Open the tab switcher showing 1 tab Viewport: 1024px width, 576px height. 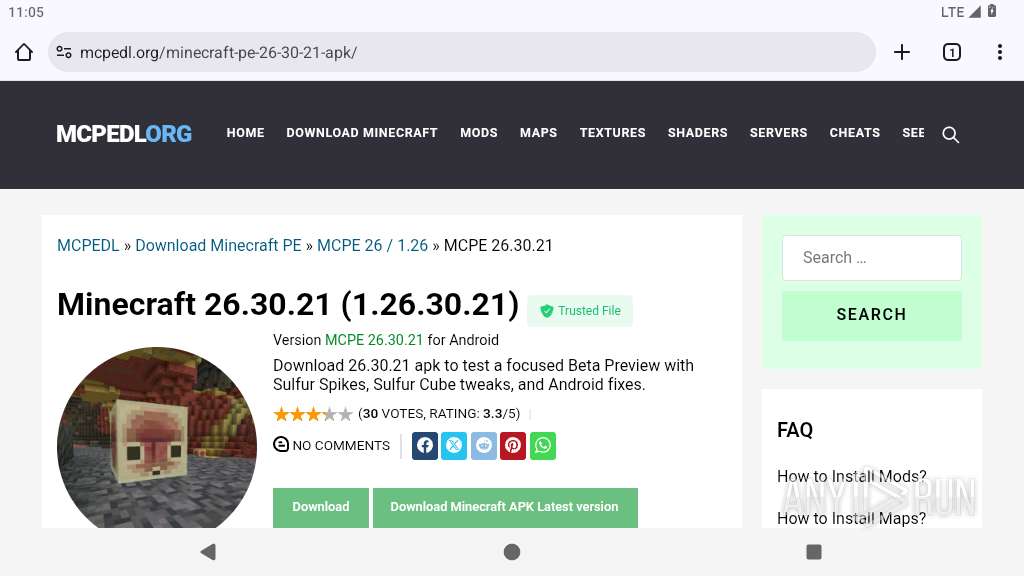point(952,52)
